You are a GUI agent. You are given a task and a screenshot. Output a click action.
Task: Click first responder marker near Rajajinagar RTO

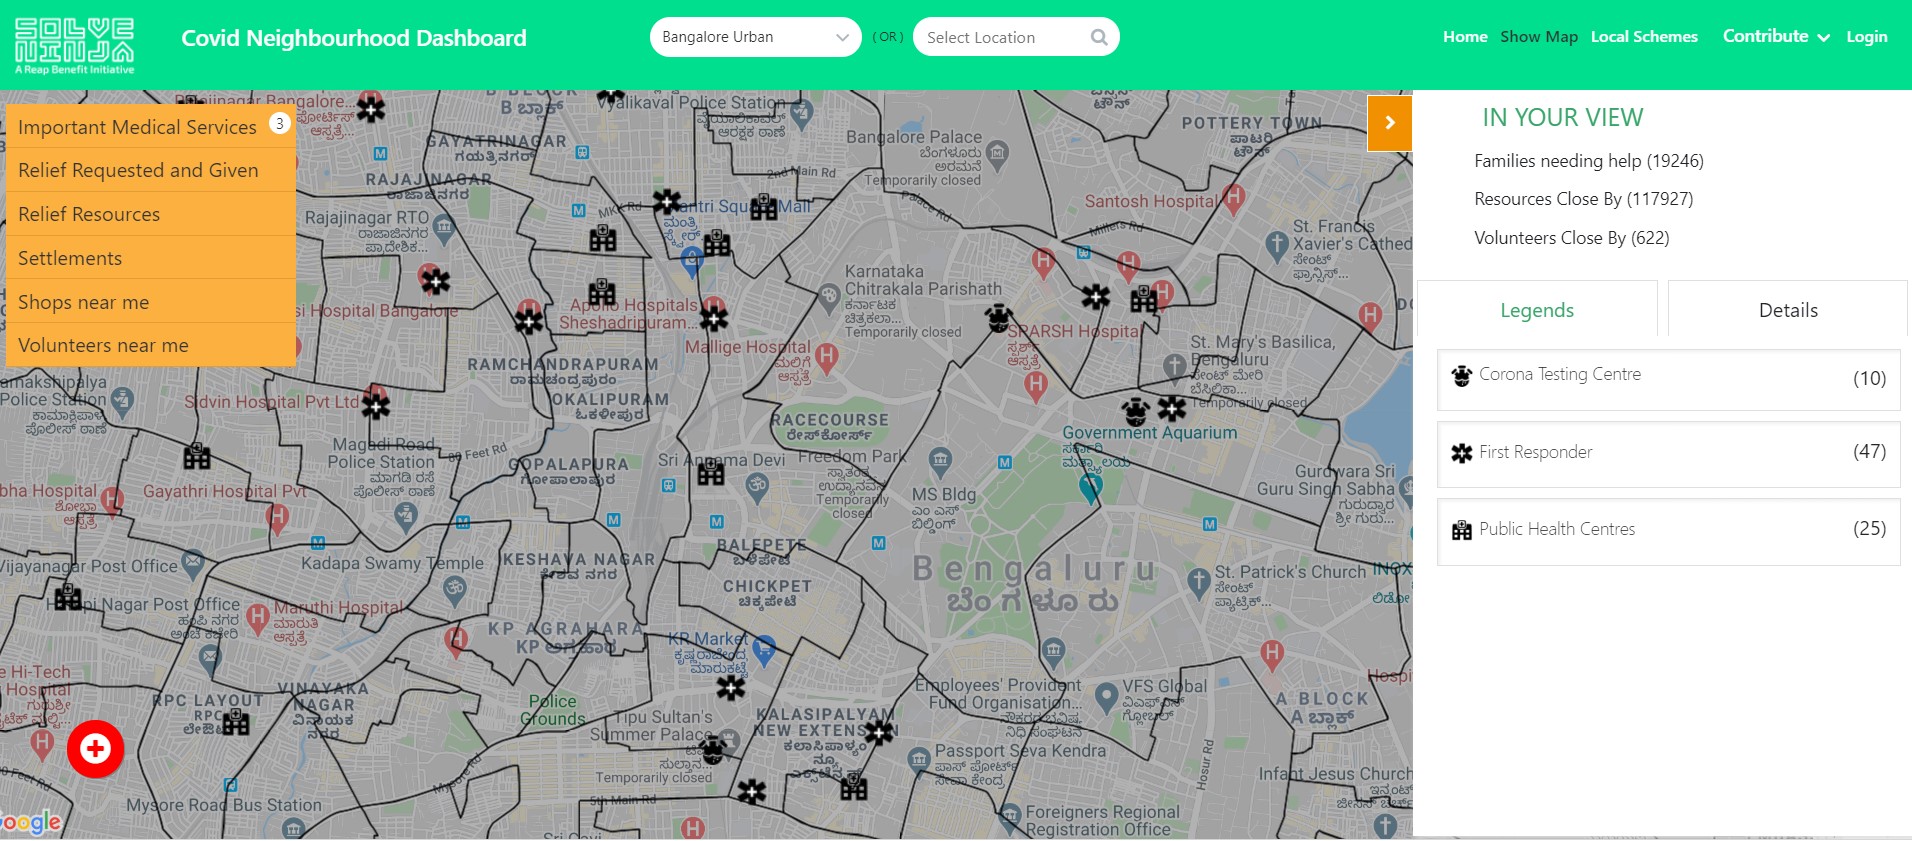point(435,282)
